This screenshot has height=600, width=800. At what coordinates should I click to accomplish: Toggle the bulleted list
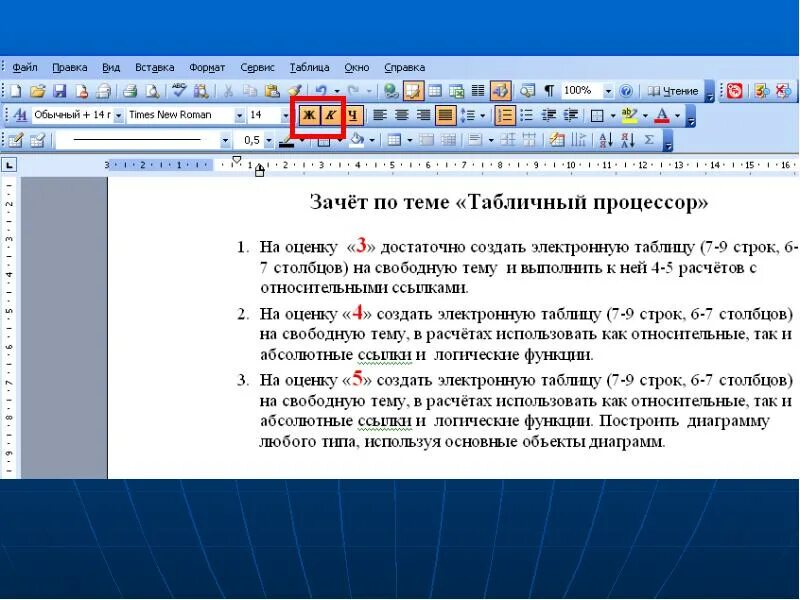coord(527,116)
